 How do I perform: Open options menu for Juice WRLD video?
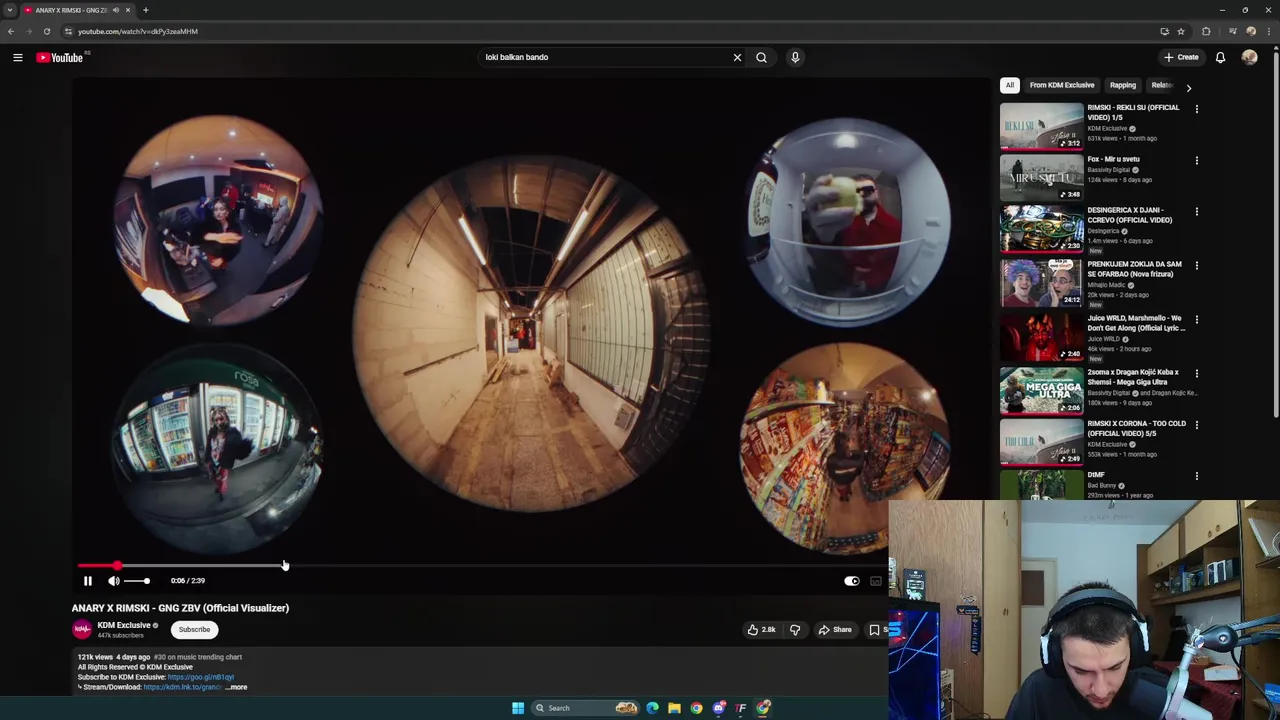pos(1197,320)
